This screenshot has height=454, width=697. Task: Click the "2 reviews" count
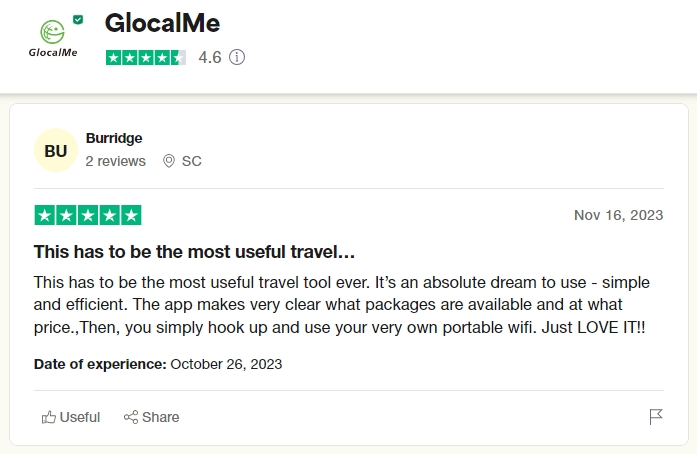115,161
